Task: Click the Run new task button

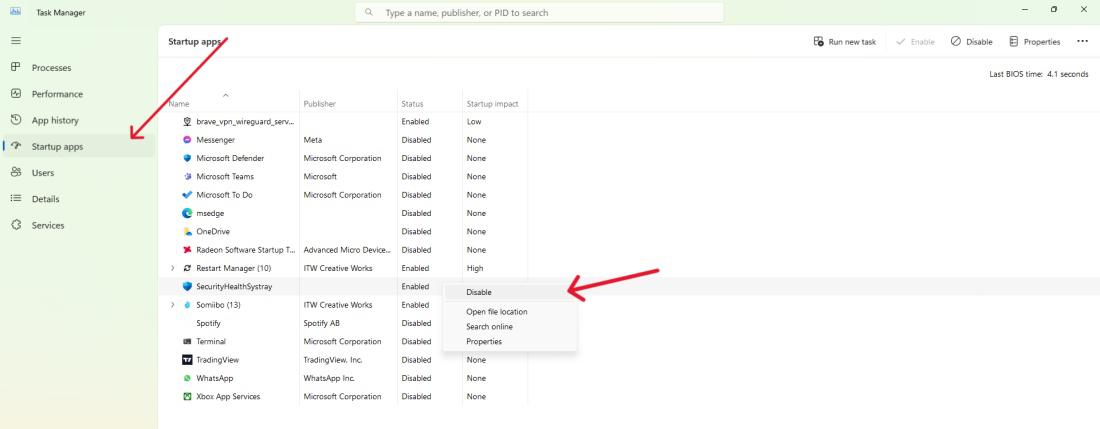Action: click(845, 41)
